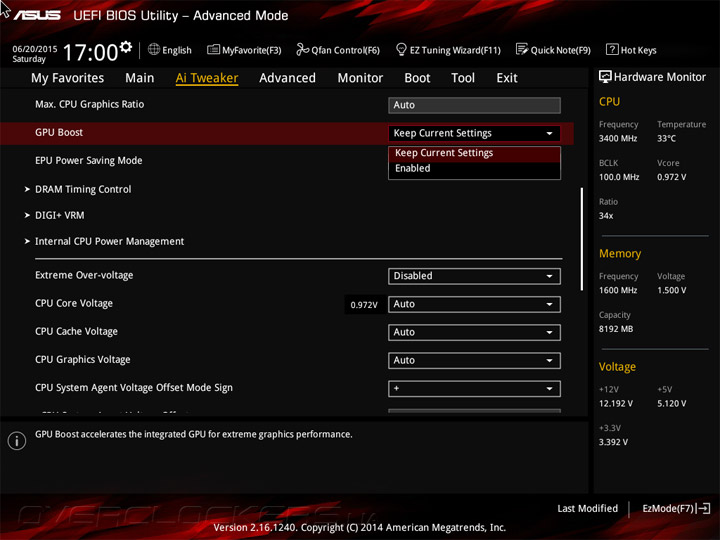Click the MyFavorite(F3) icon
Viewport: 720px width, 540px height.
tap(213, 49)
